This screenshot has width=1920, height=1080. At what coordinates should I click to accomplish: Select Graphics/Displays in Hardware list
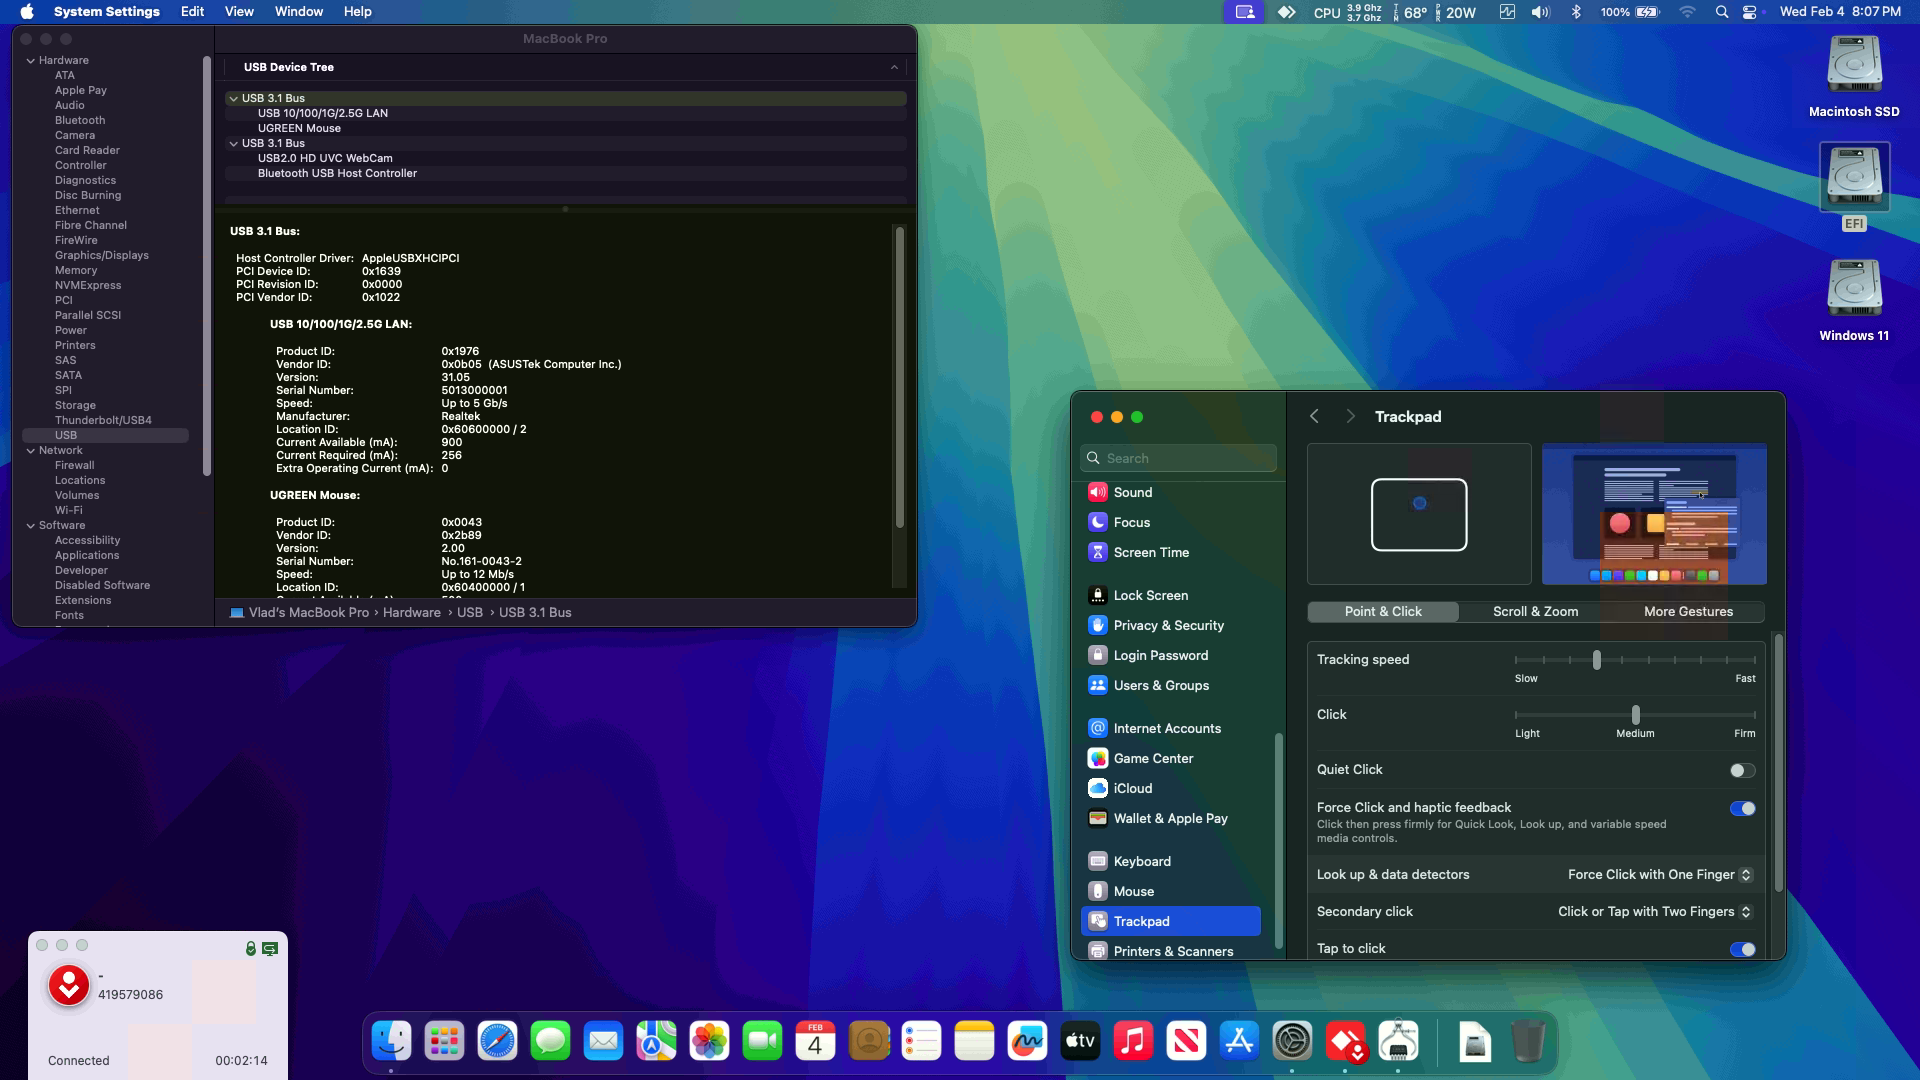click(102, 255)
